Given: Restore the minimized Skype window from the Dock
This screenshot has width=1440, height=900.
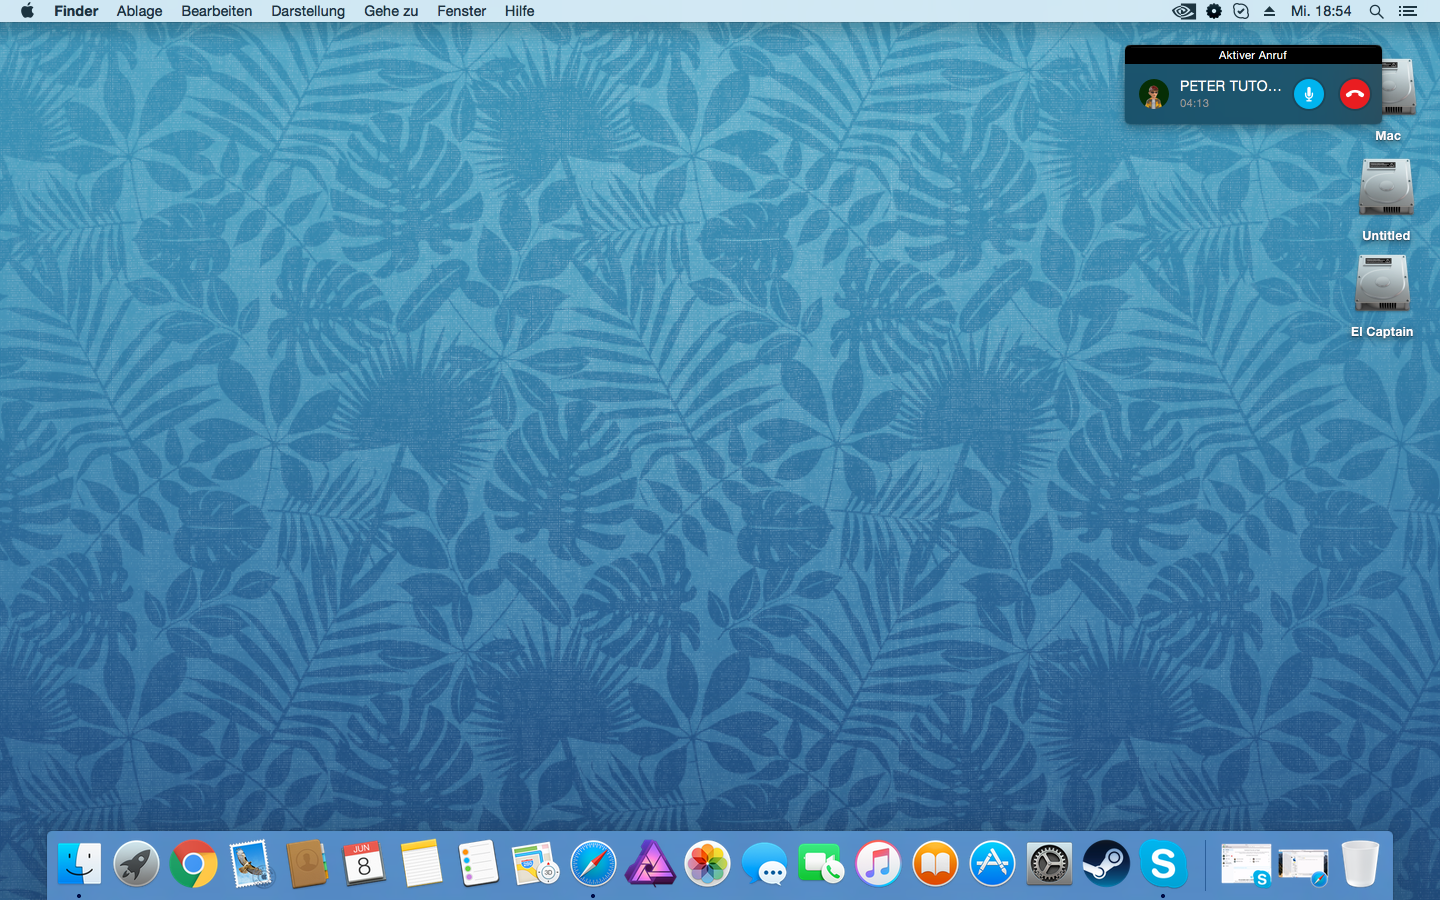Looking at the screenshot, I should coord(1246,864).
